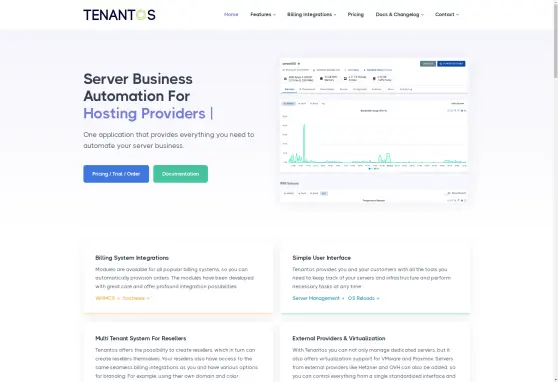
Task: Open the Contact dropdown in the navbar
Action: tap(447, 15)
